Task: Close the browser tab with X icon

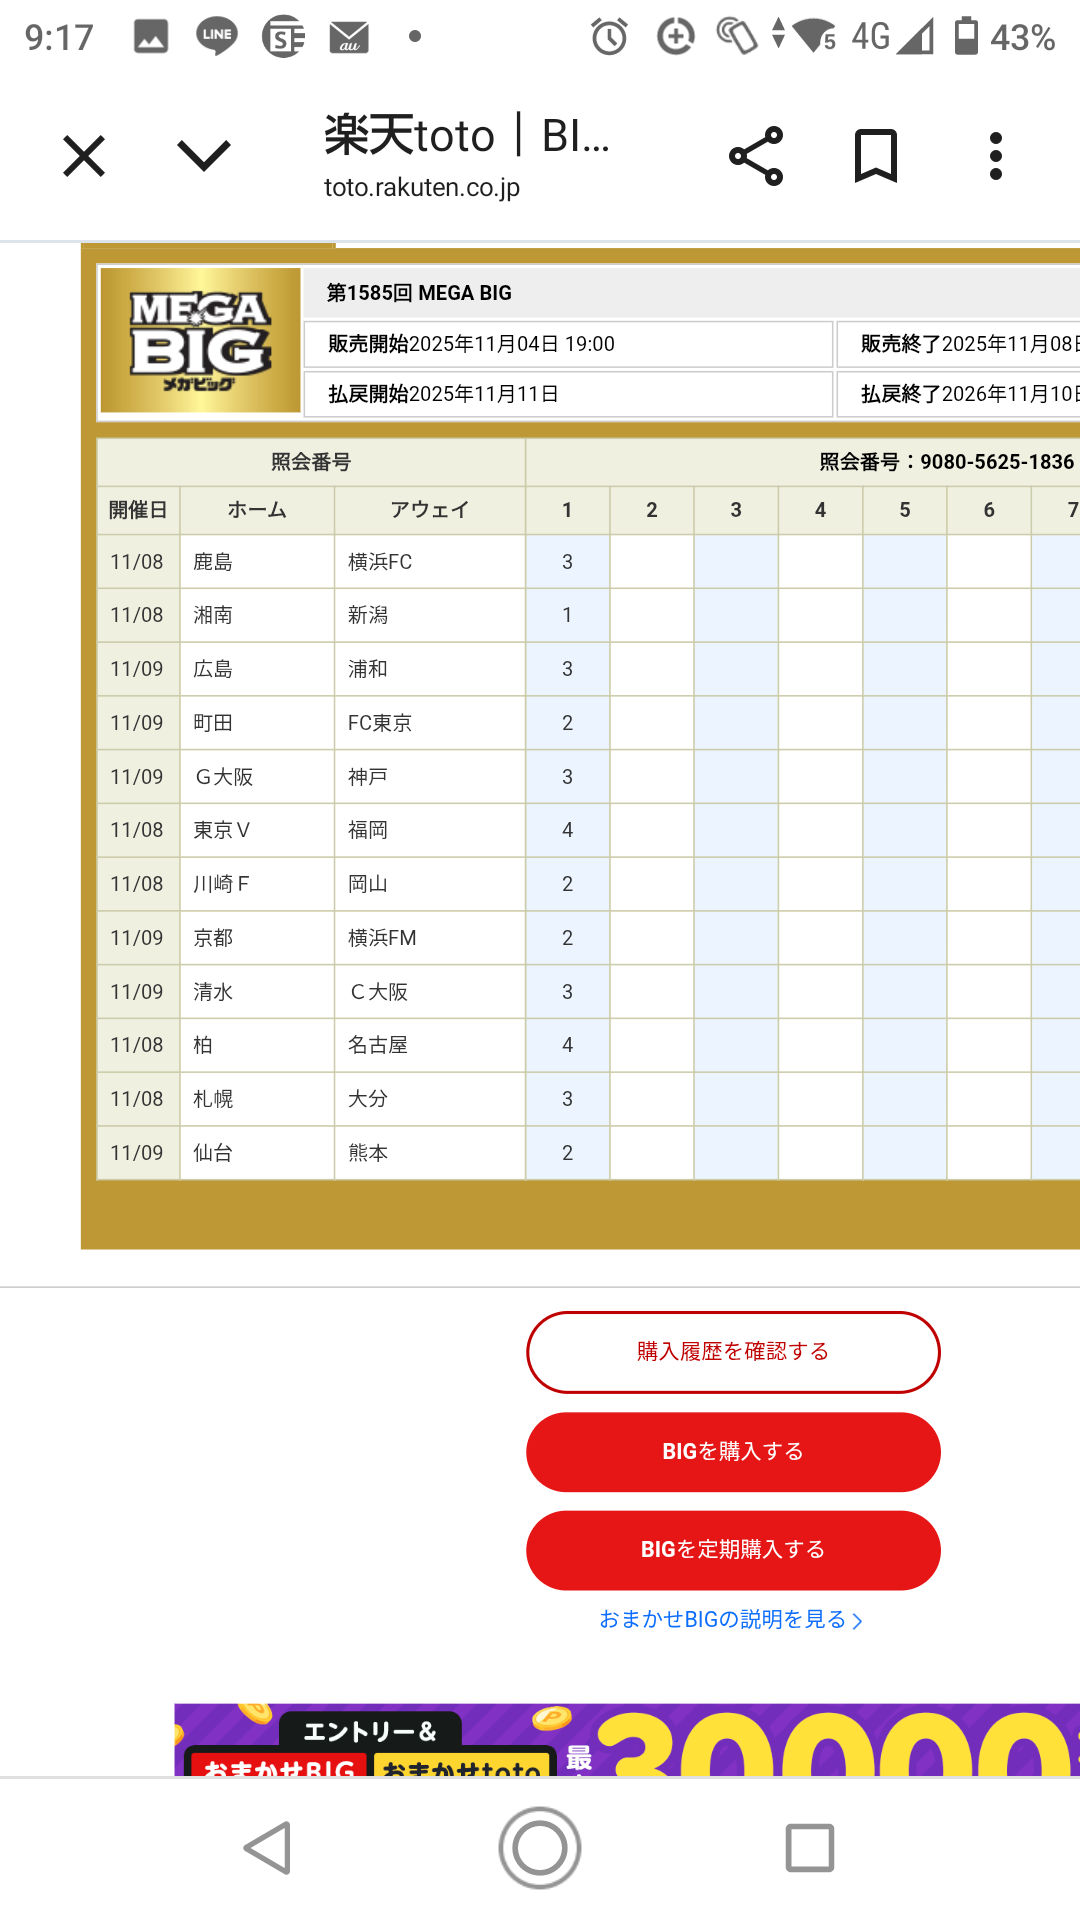Action: [x=84, y=156]
